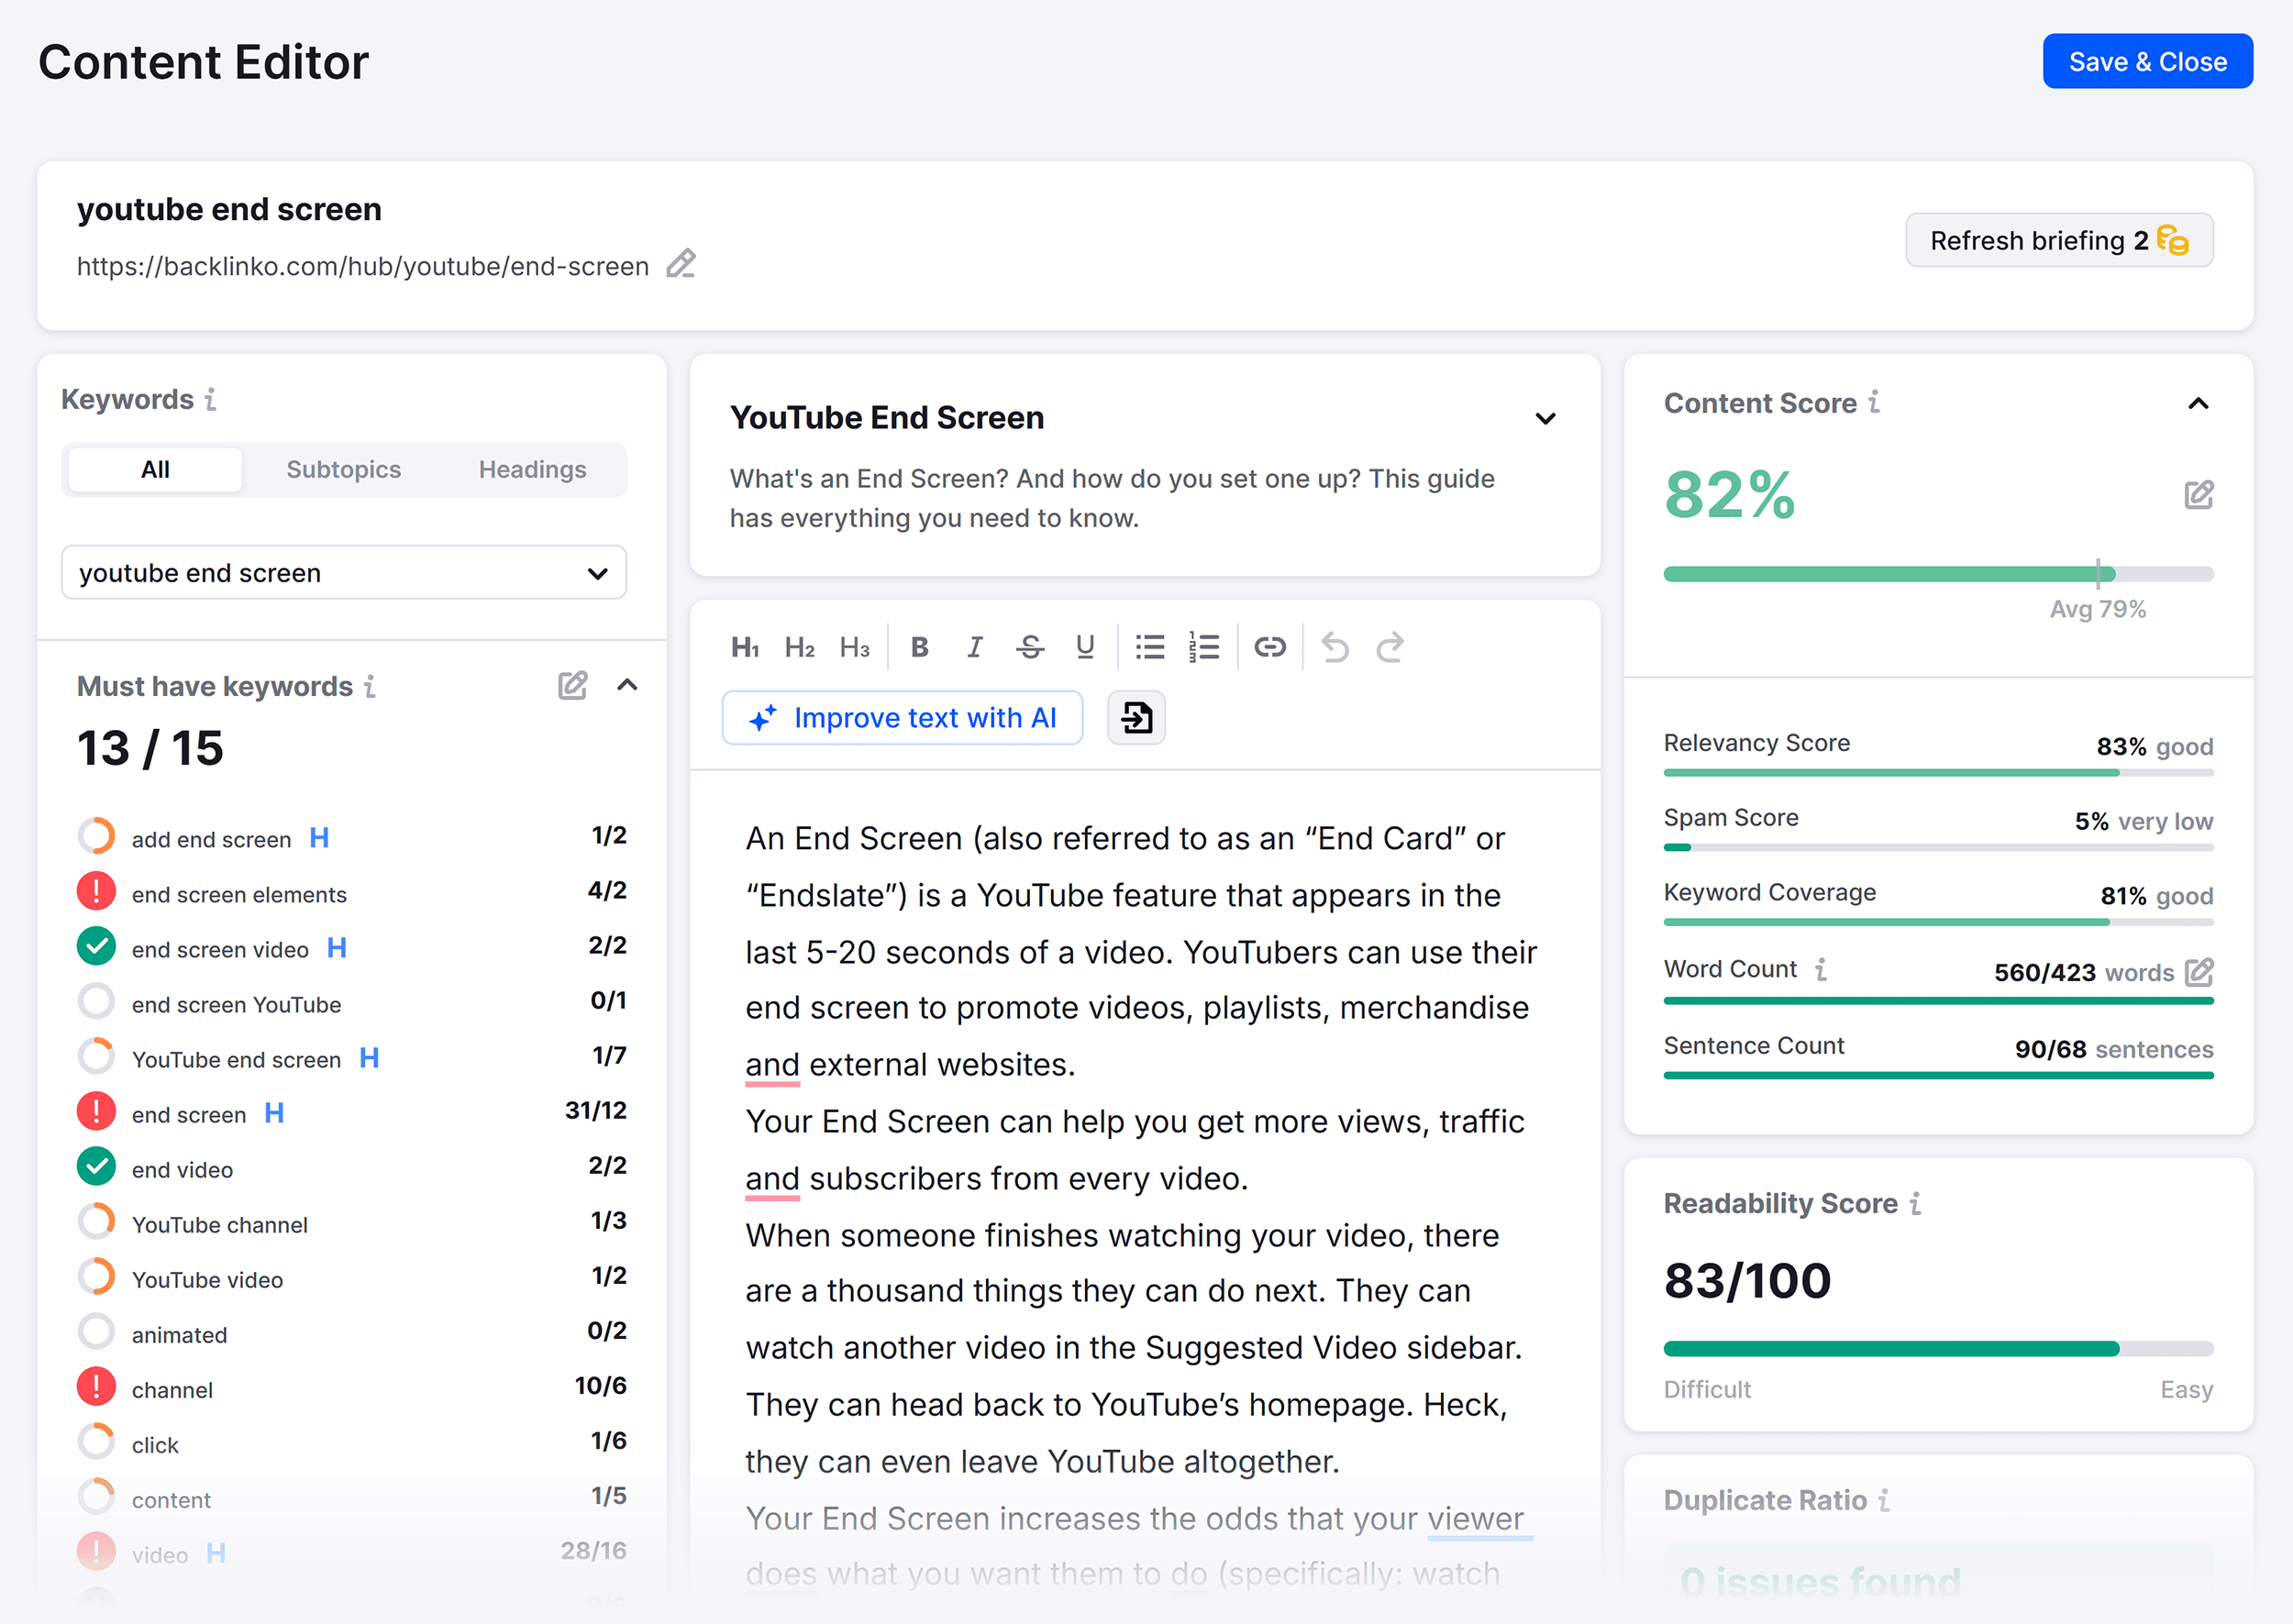
Task: Edit the Content Score target
Action: click(2199, 494)
